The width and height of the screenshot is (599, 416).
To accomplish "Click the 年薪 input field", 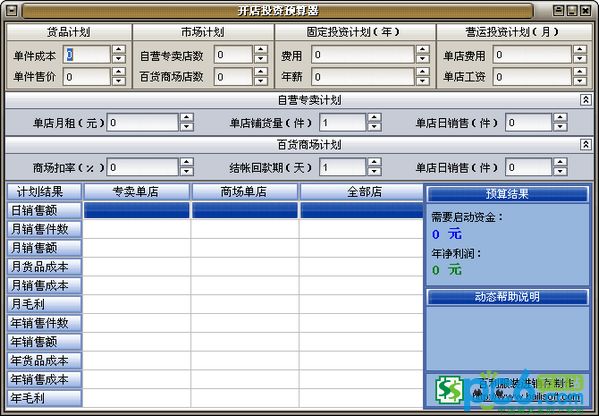I will coord(363,77).
